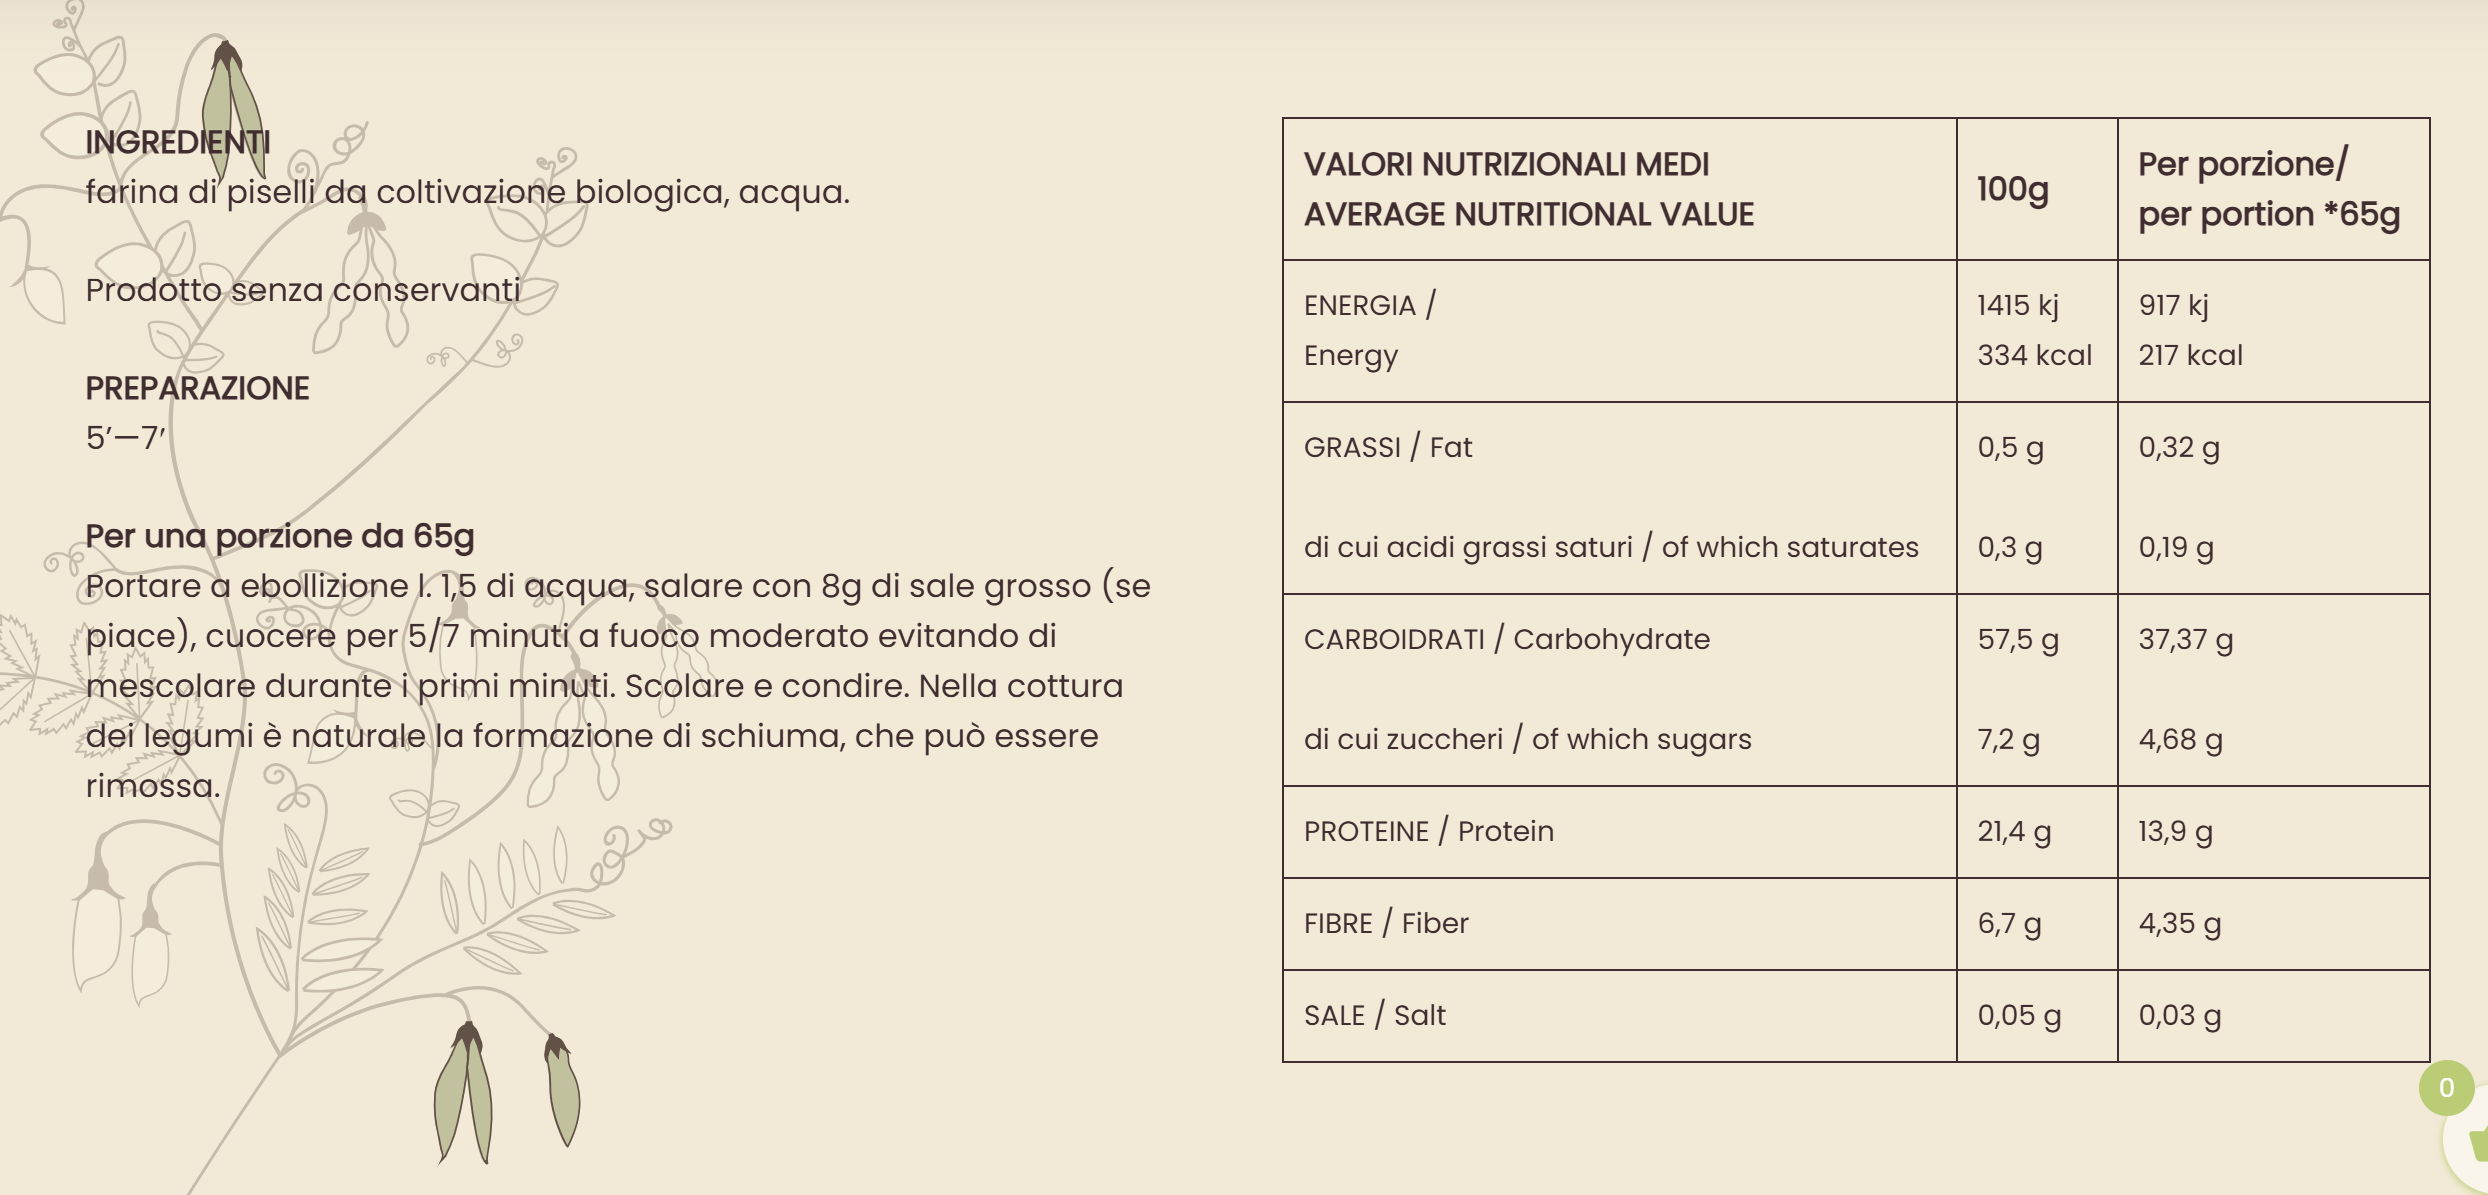
Task: Click the 334 kcal energy value
Action: tap(2034, 355)
